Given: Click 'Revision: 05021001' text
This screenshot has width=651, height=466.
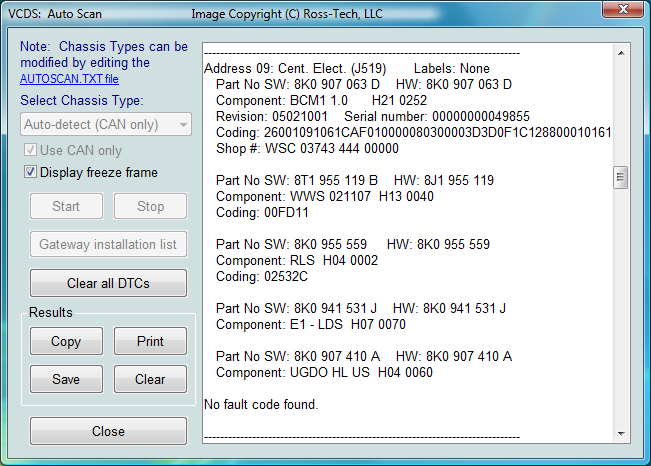Looking at the screenshot, I should [x=272, y=116].
